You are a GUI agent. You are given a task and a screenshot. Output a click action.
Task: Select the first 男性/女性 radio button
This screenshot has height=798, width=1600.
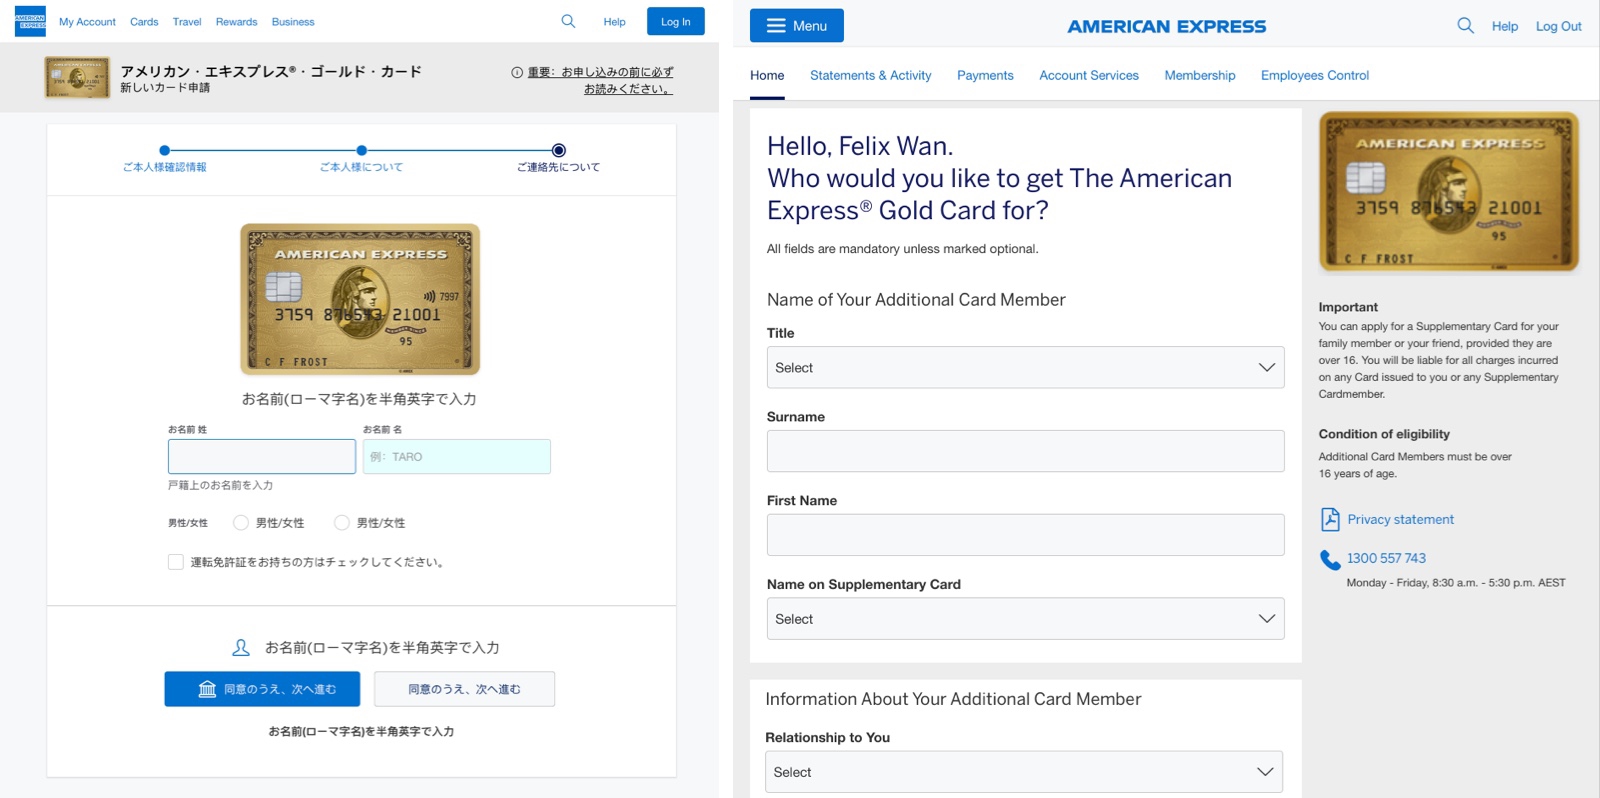(x=241, y=522)
